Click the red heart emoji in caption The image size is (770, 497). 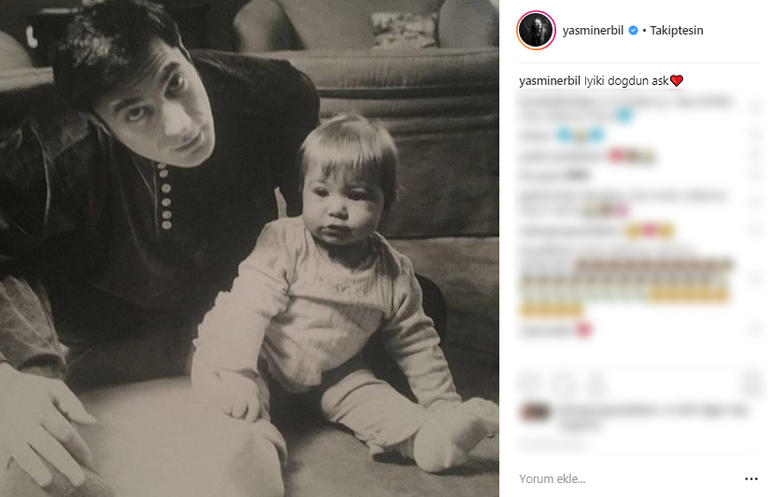677,81
